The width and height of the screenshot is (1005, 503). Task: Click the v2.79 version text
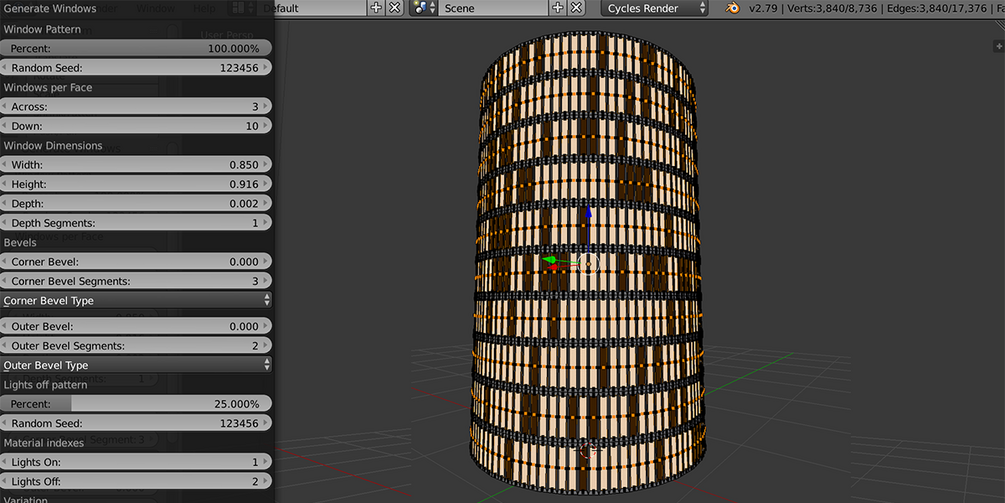[x=764, y=8]
